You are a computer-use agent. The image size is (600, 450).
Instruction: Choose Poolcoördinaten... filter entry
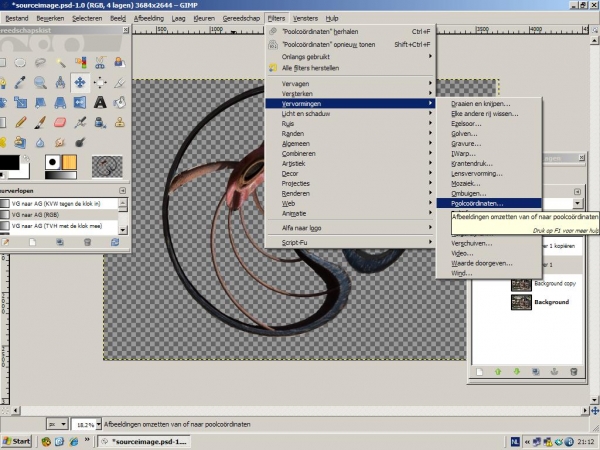[489, 203]
